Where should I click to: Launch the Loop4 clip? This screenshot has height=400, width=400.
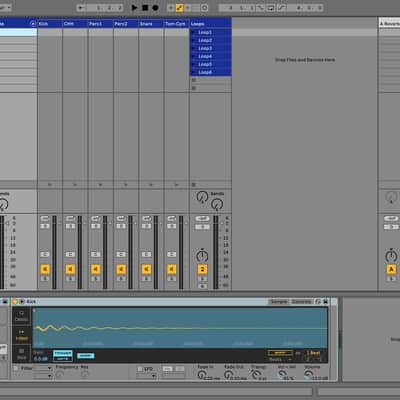click(194, 56)
